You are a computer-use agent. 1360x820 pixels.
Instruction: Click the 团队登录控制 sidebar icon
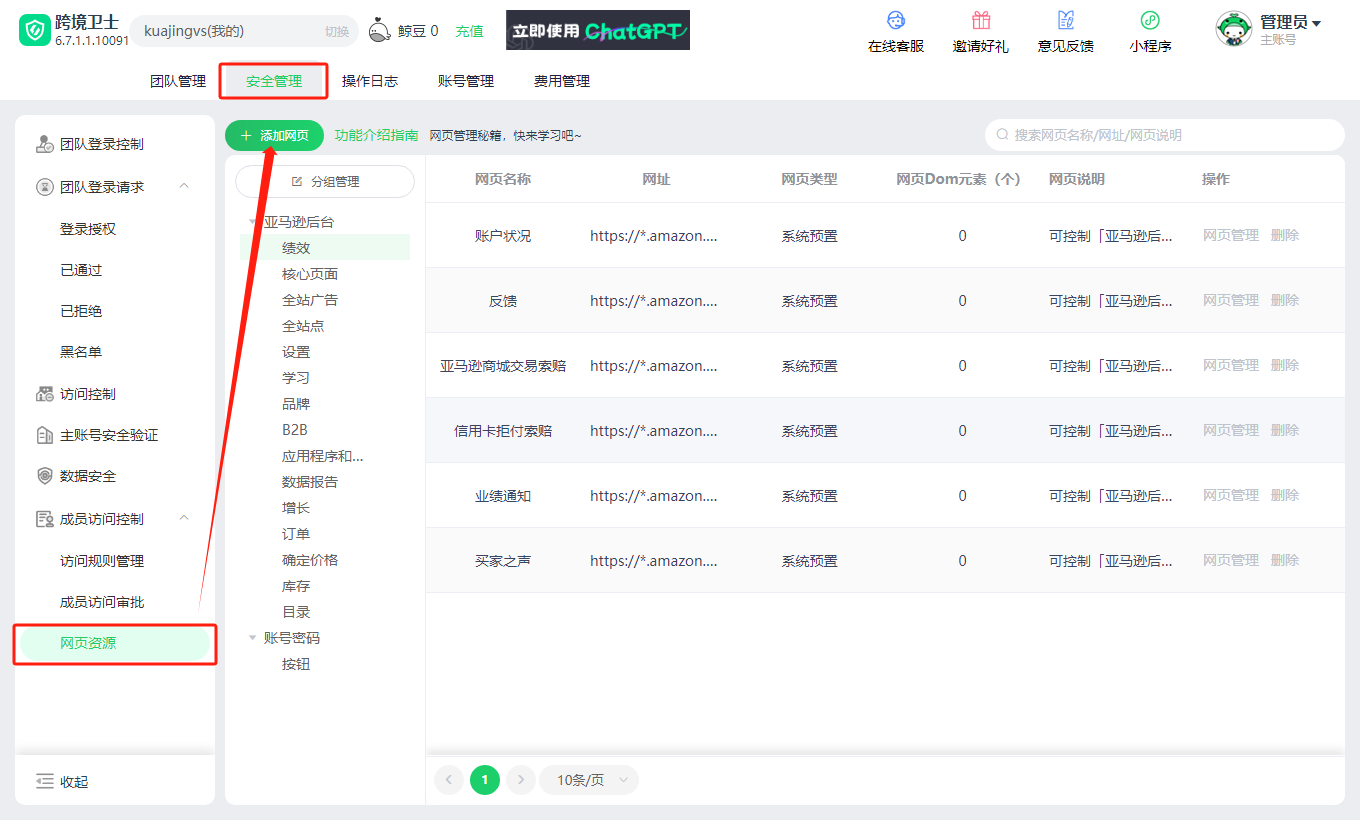tap(45, 144)
